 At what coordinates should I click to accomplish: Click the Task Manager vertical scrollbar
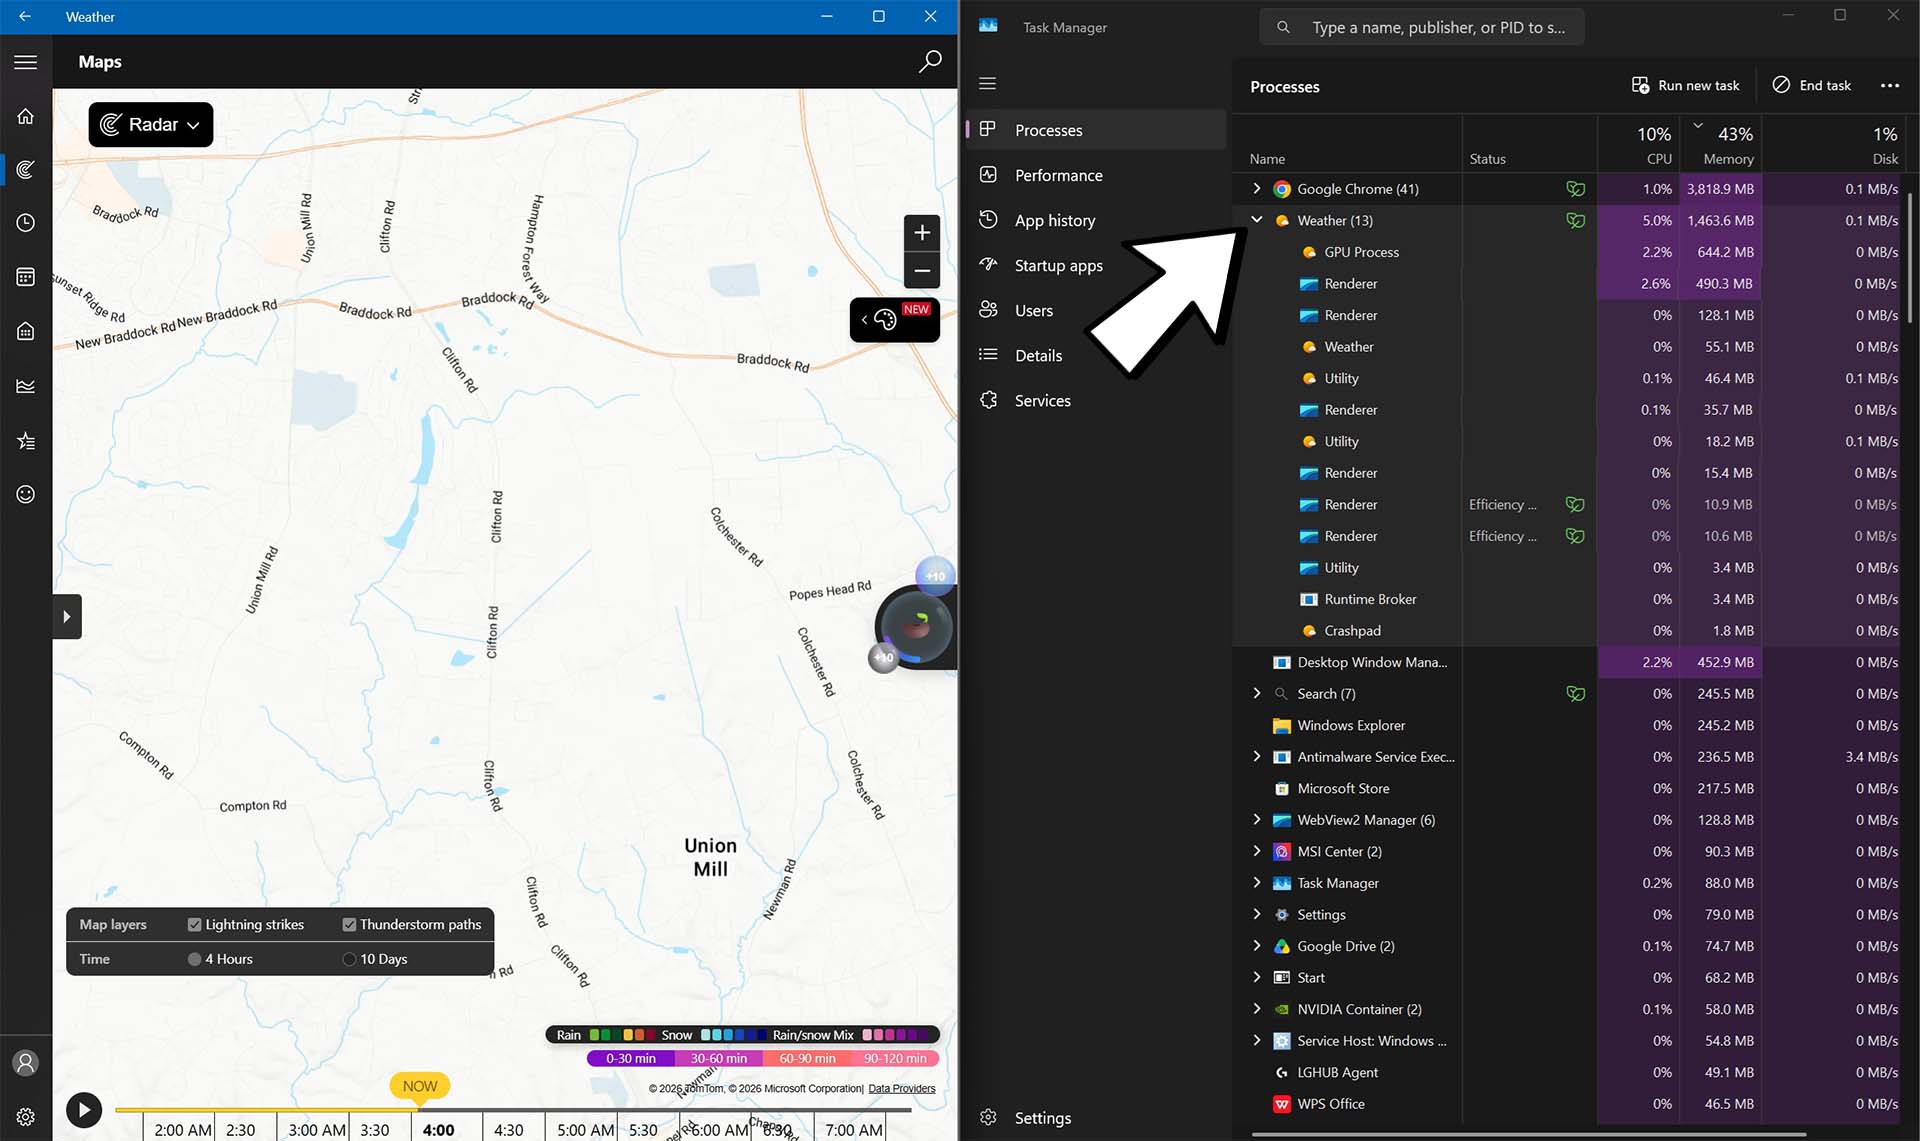(x=1910, y=257)
